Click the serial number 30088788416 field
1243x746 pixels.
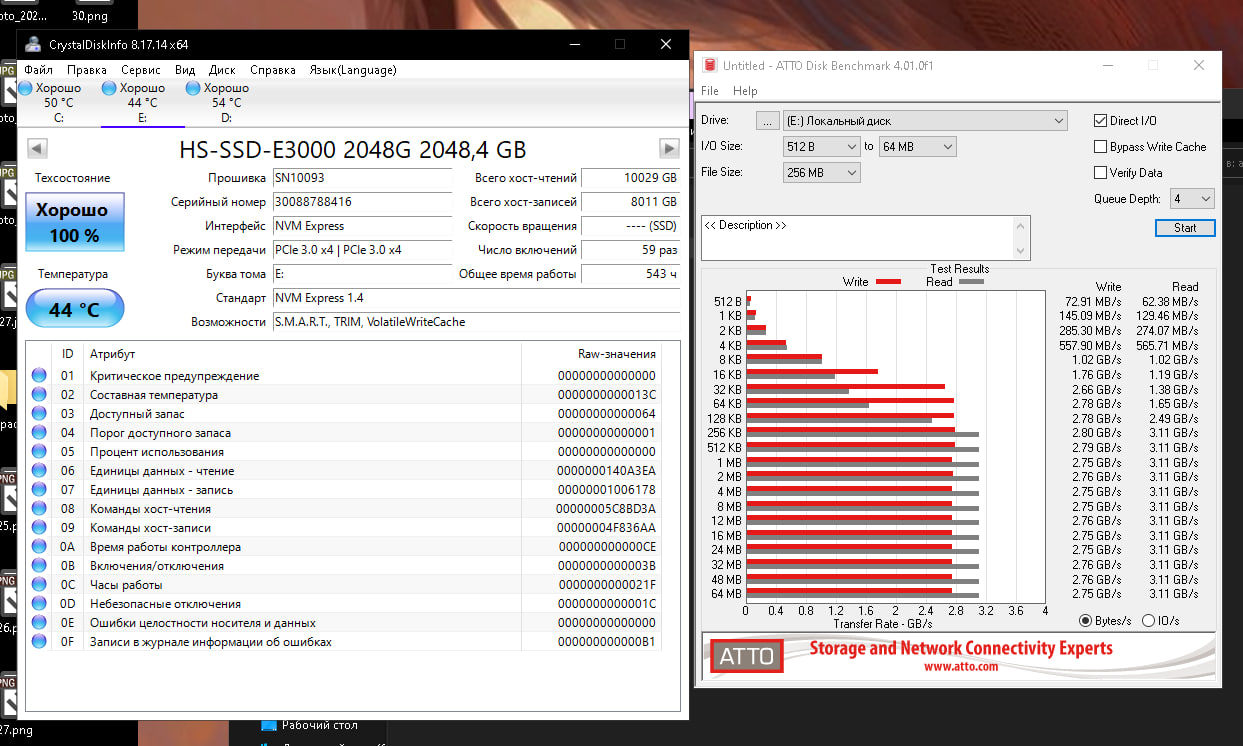361,202
